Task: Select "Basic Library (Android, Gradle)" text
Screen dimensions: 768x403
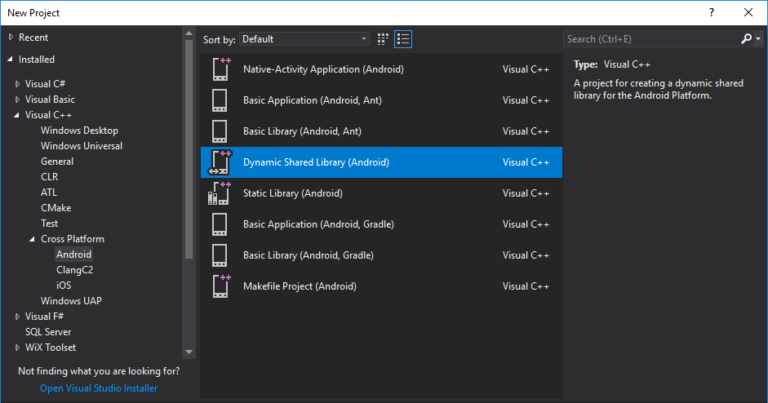Action: coord(308,255)
